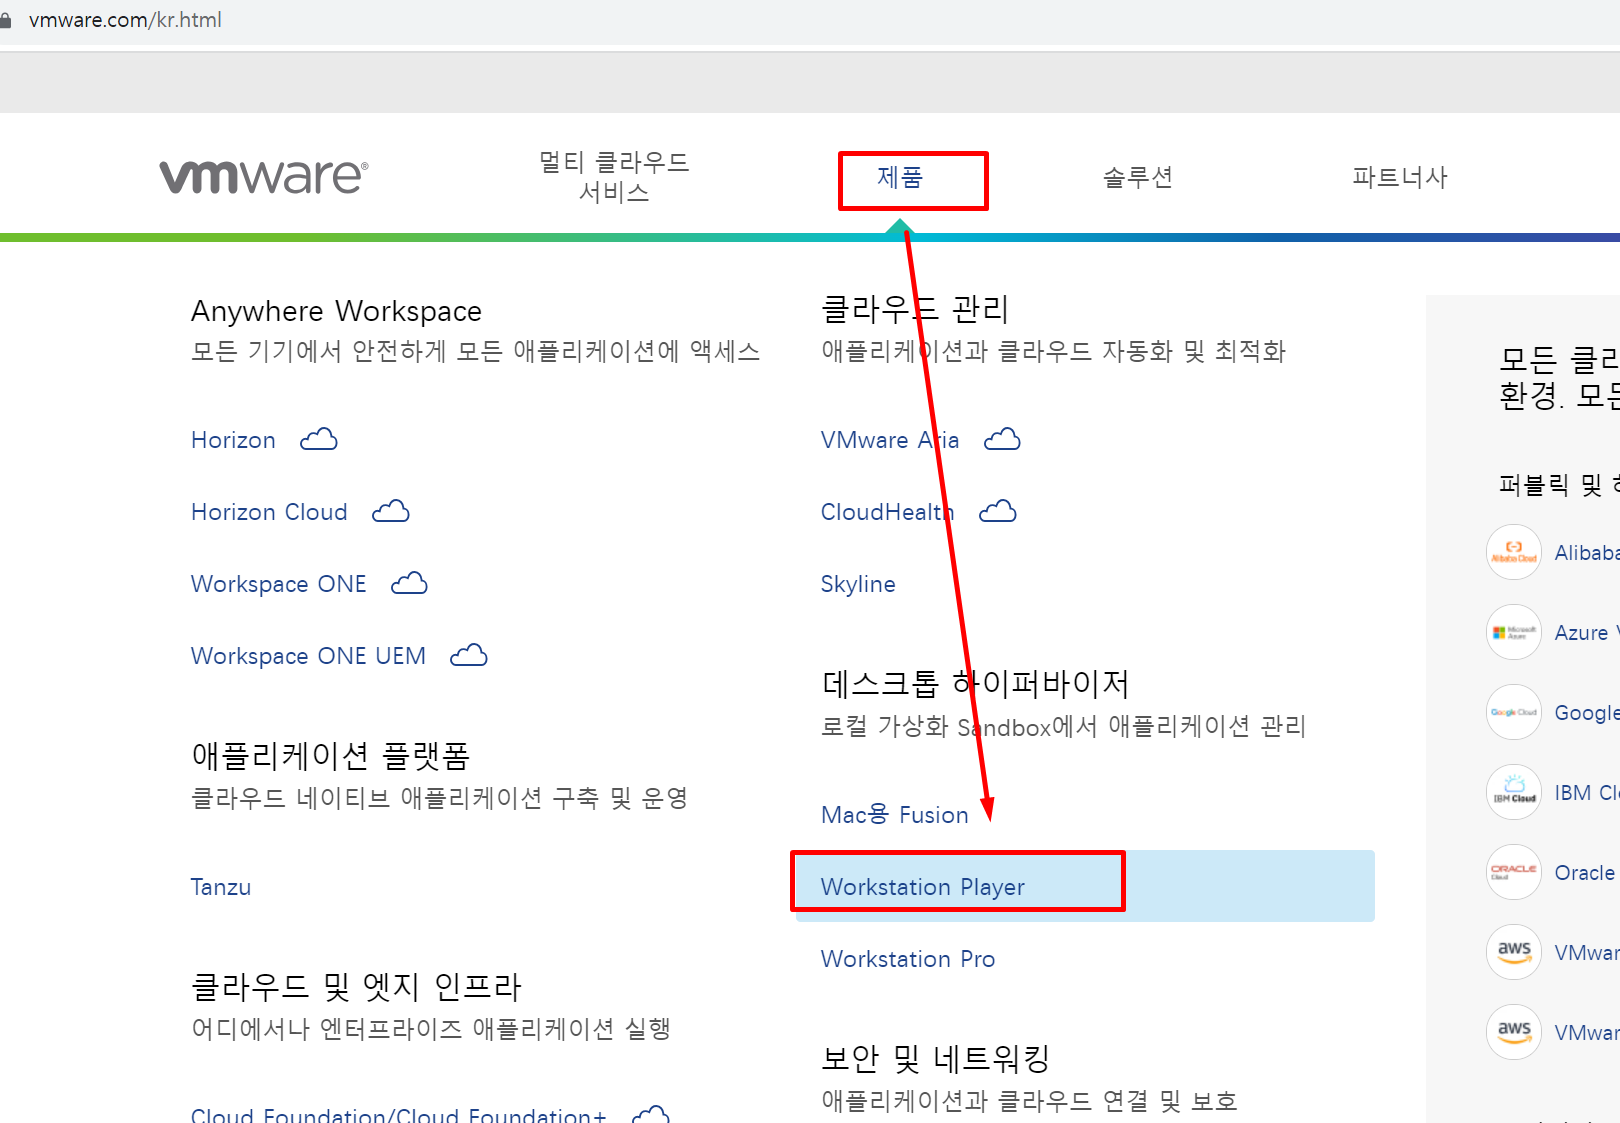Click the text 모든 기기에서 안전하게 모든 애플리케이션에 액세스
Image resolution: width=1620 pixels, height=1123 pixels.
(476, 351)
